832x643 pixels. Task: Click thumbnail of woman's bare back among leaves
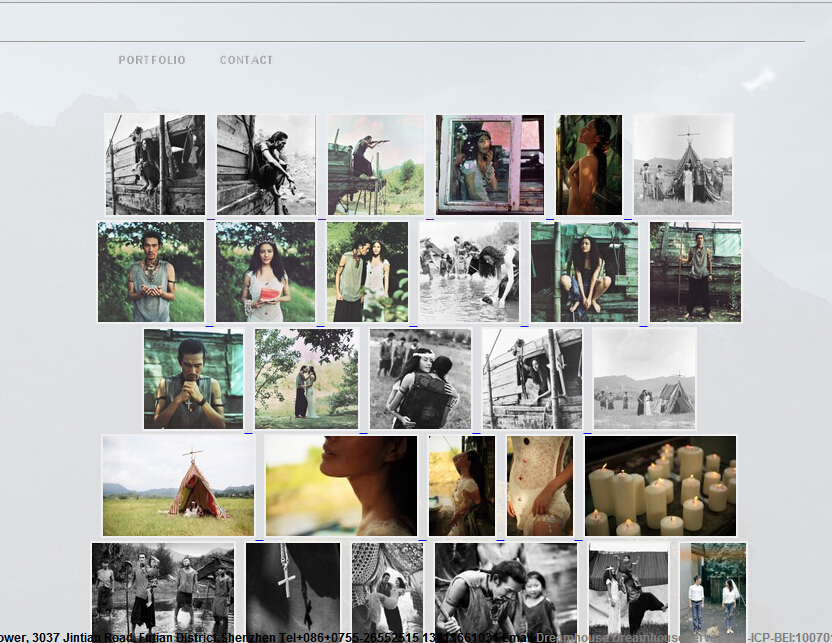589,164
